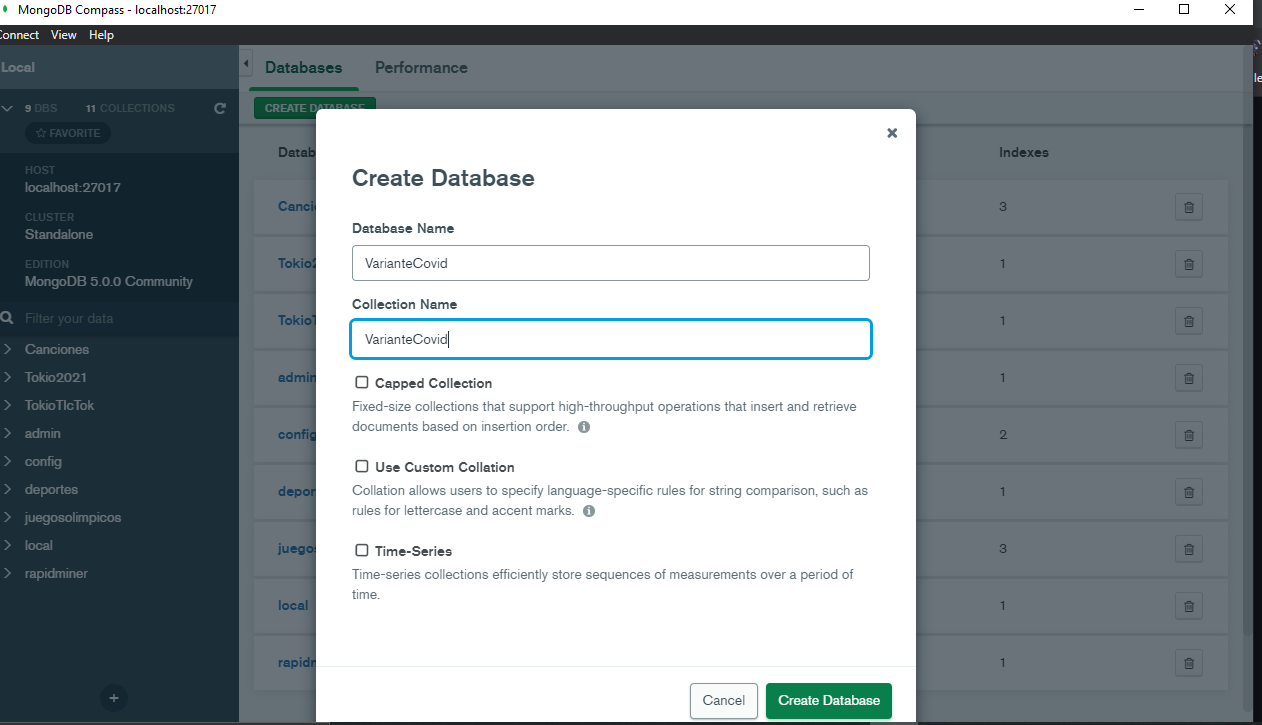Collapse the sidebar with the arrow icon
Screen dimensions: 1262x725
[x=246, y=64]
